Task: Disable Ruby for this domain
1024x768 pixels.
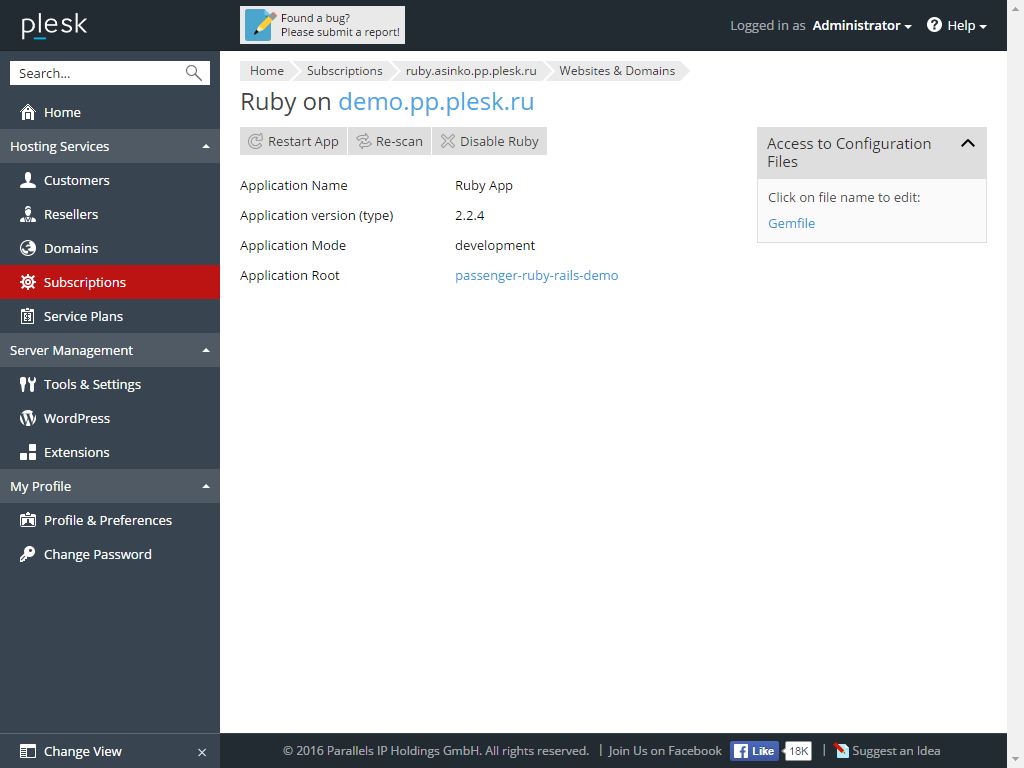Action: 490,141
